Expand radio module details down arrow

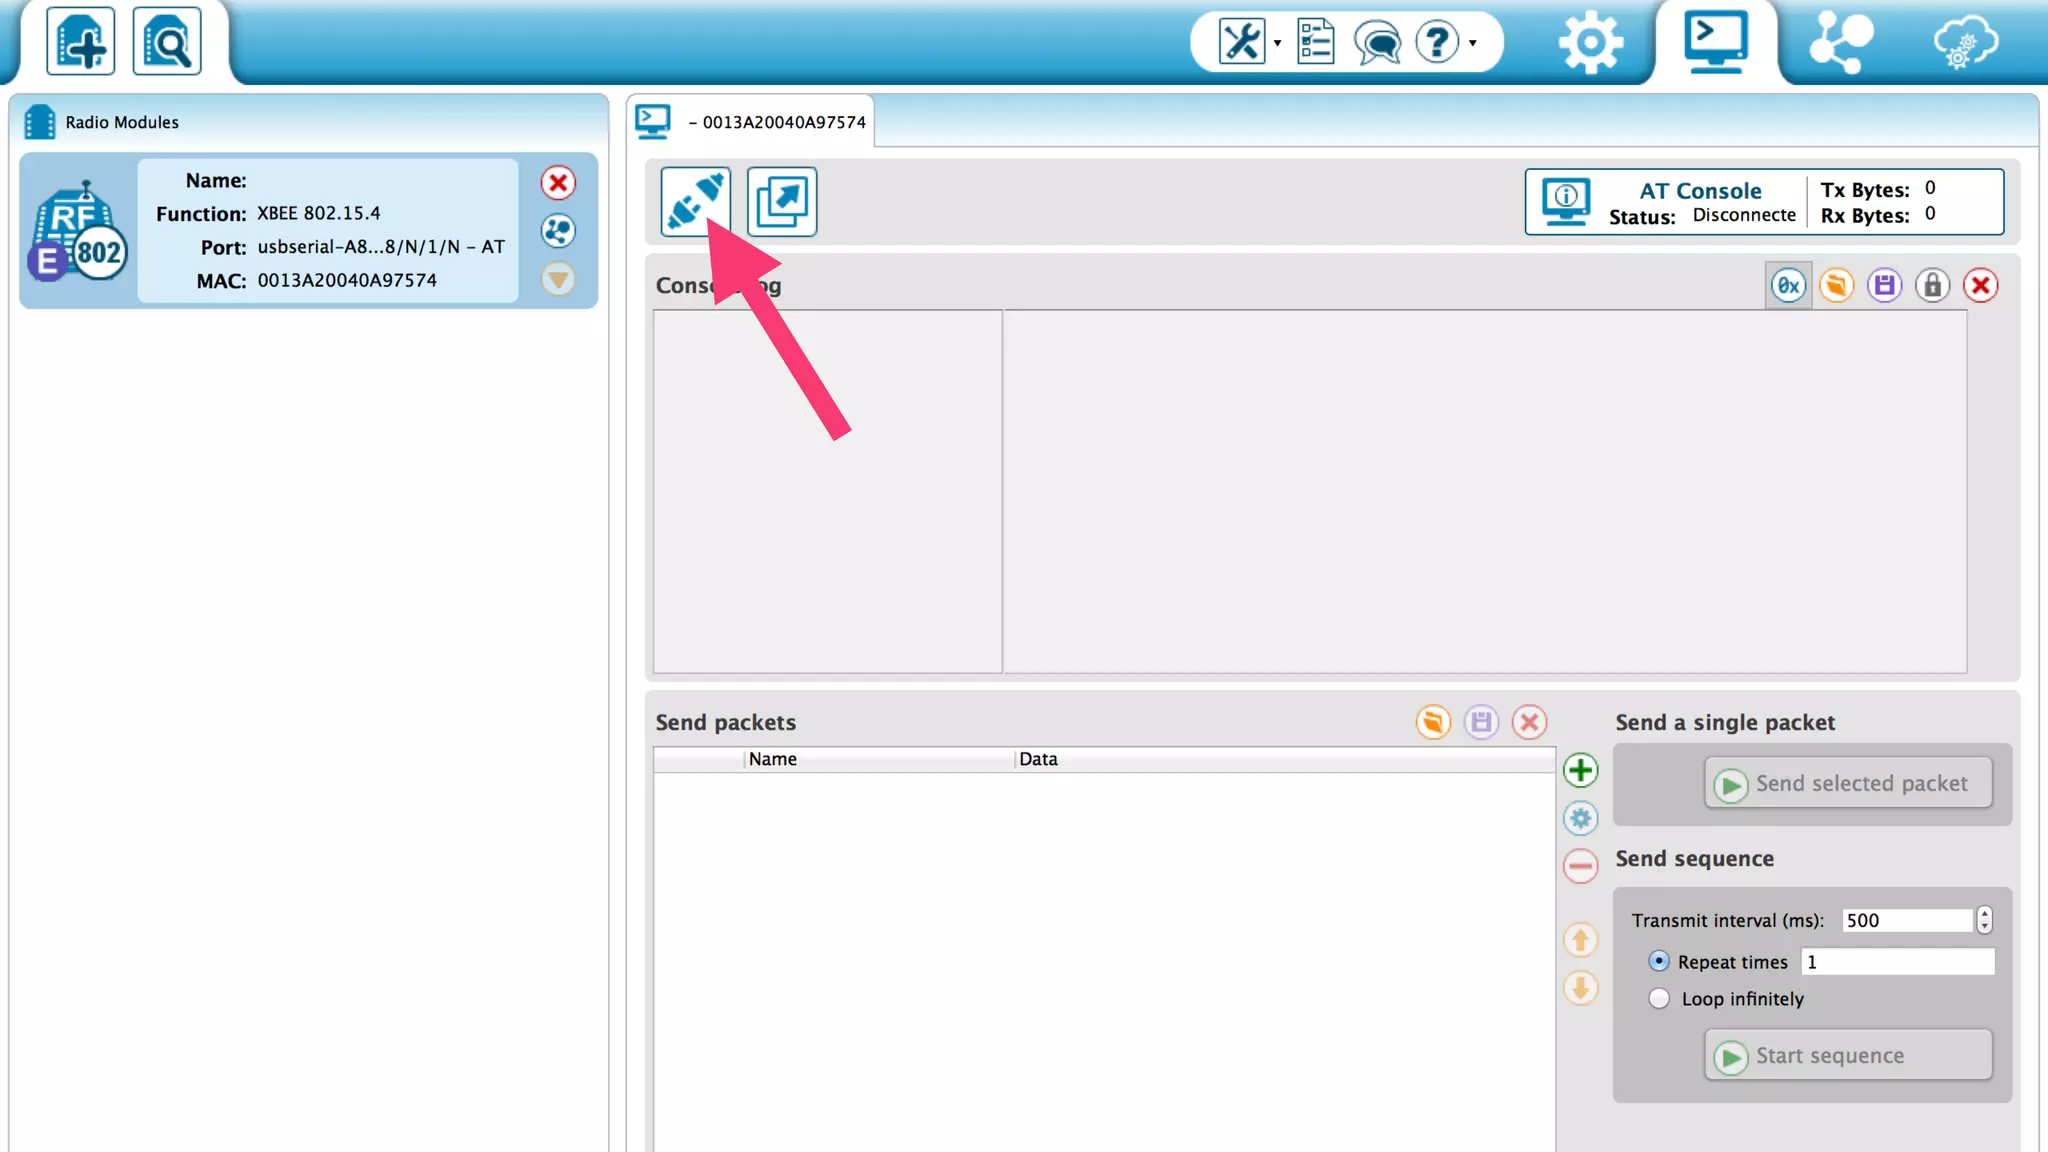pos(558,278)
